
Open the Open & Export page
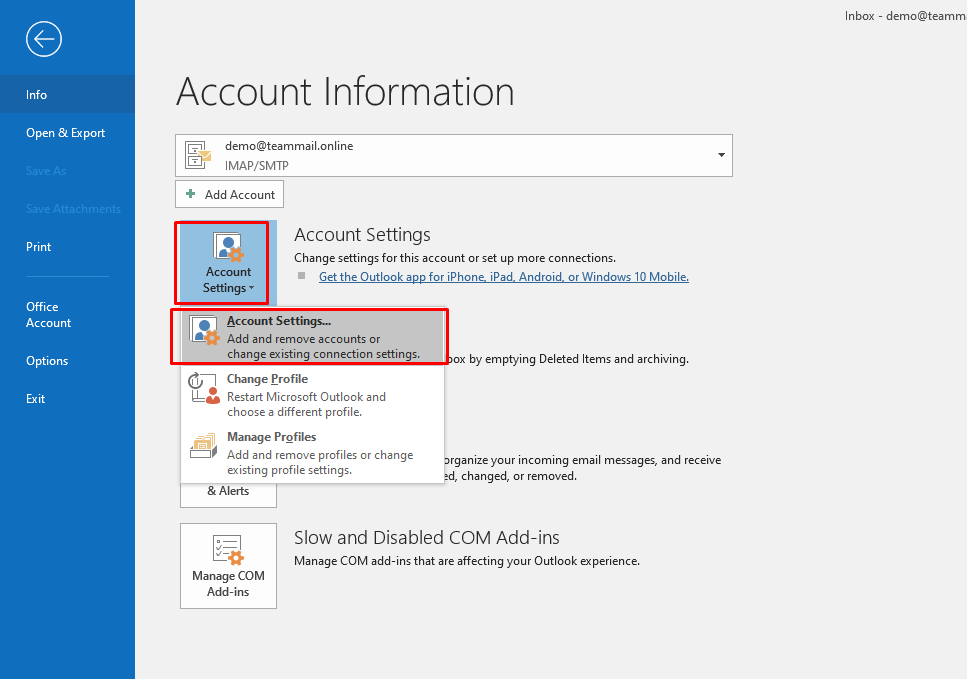[x=65, y=133]
